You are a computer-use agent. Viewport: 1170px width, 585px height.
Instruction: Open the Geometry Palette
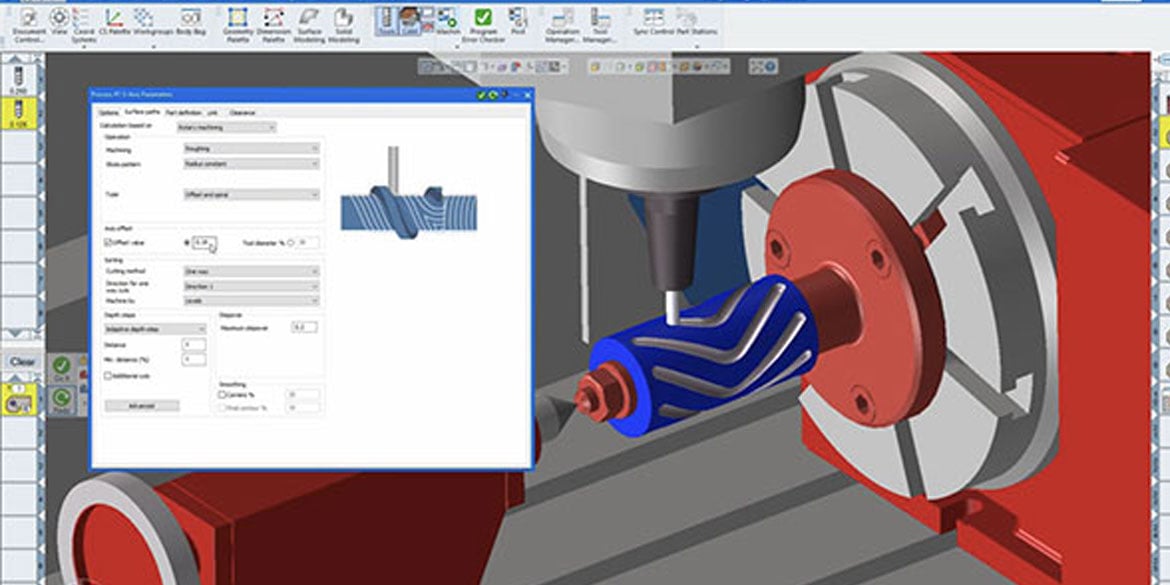[x=237, y=24]
